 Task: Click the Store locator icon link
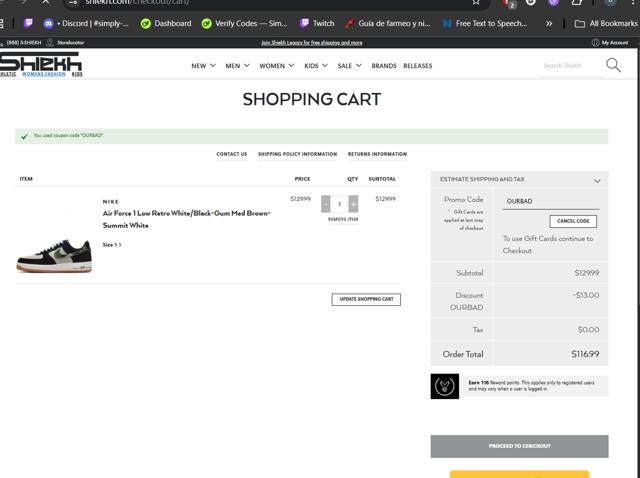point(66,42)
